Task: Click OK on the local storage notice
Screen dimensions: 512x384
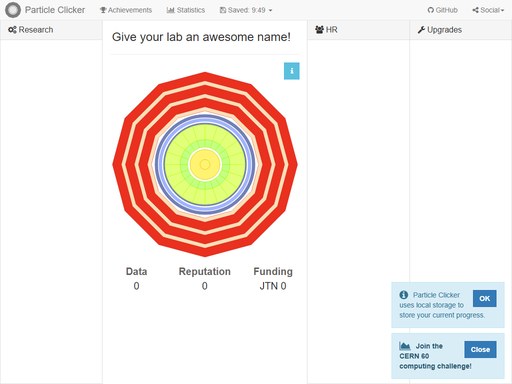Action: pos(484,298)
